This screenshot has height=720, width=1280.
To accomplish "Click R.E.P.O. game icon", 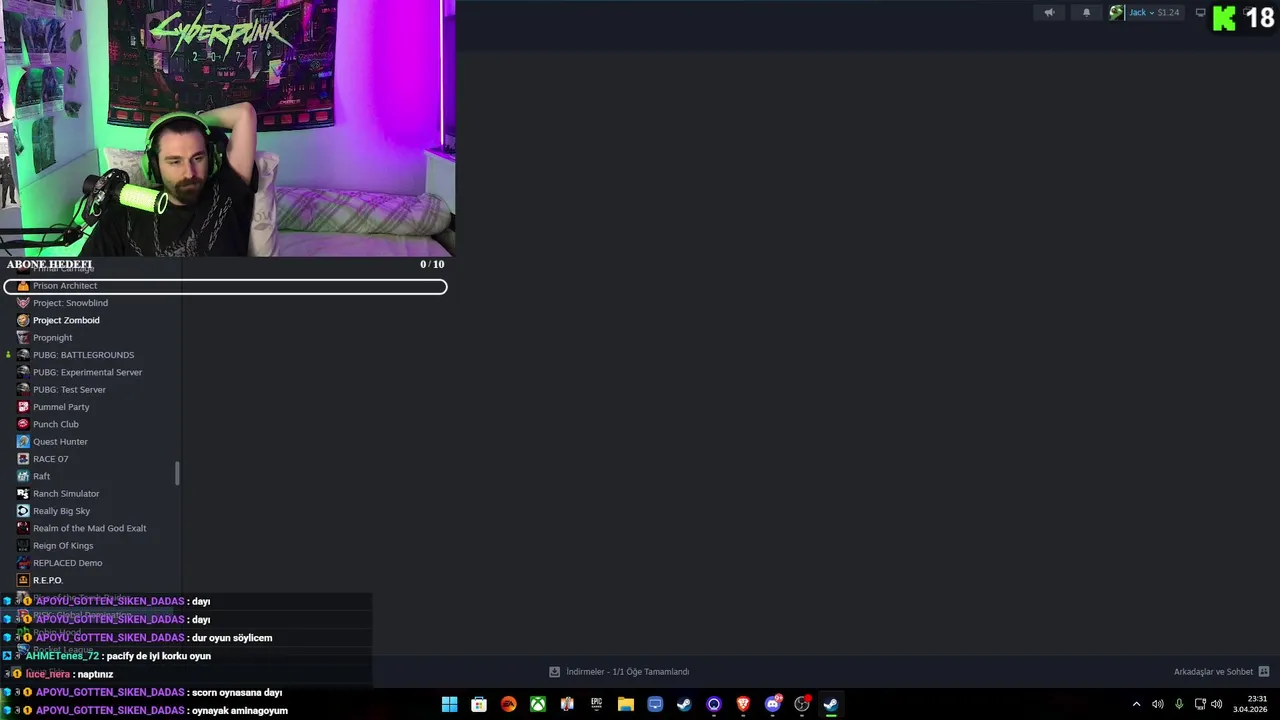I will click(23, 580).
